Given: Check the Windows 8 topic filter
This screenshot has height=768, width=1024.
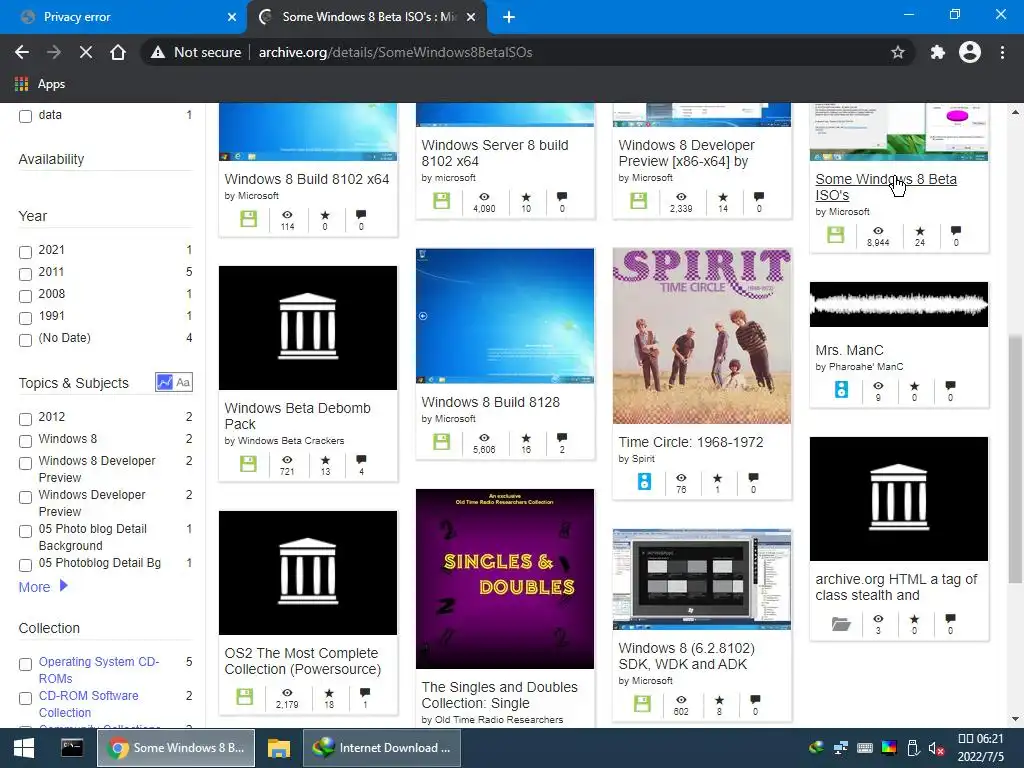Looking at the screenshot, I should coord(25,441).
